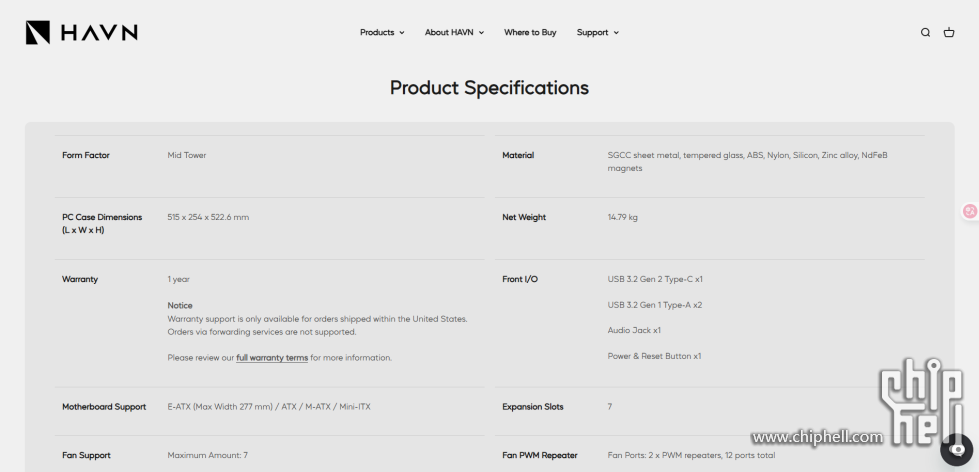This screenshot has height=472, width=979.
Task: Open the shopping cart icon
Action: tap(949, 33)
